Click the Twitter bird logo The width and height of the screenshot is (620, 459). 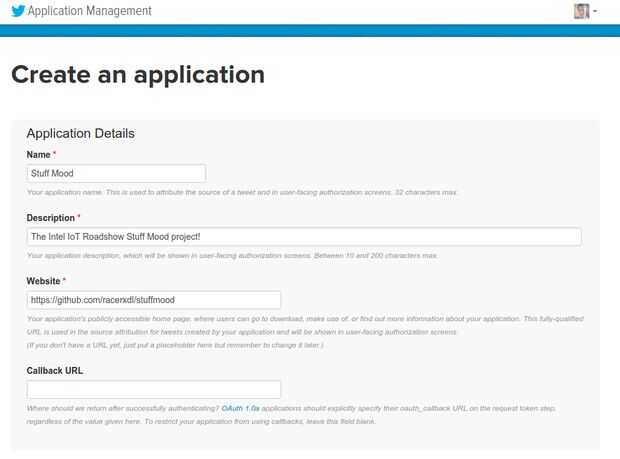pos(16,11)
